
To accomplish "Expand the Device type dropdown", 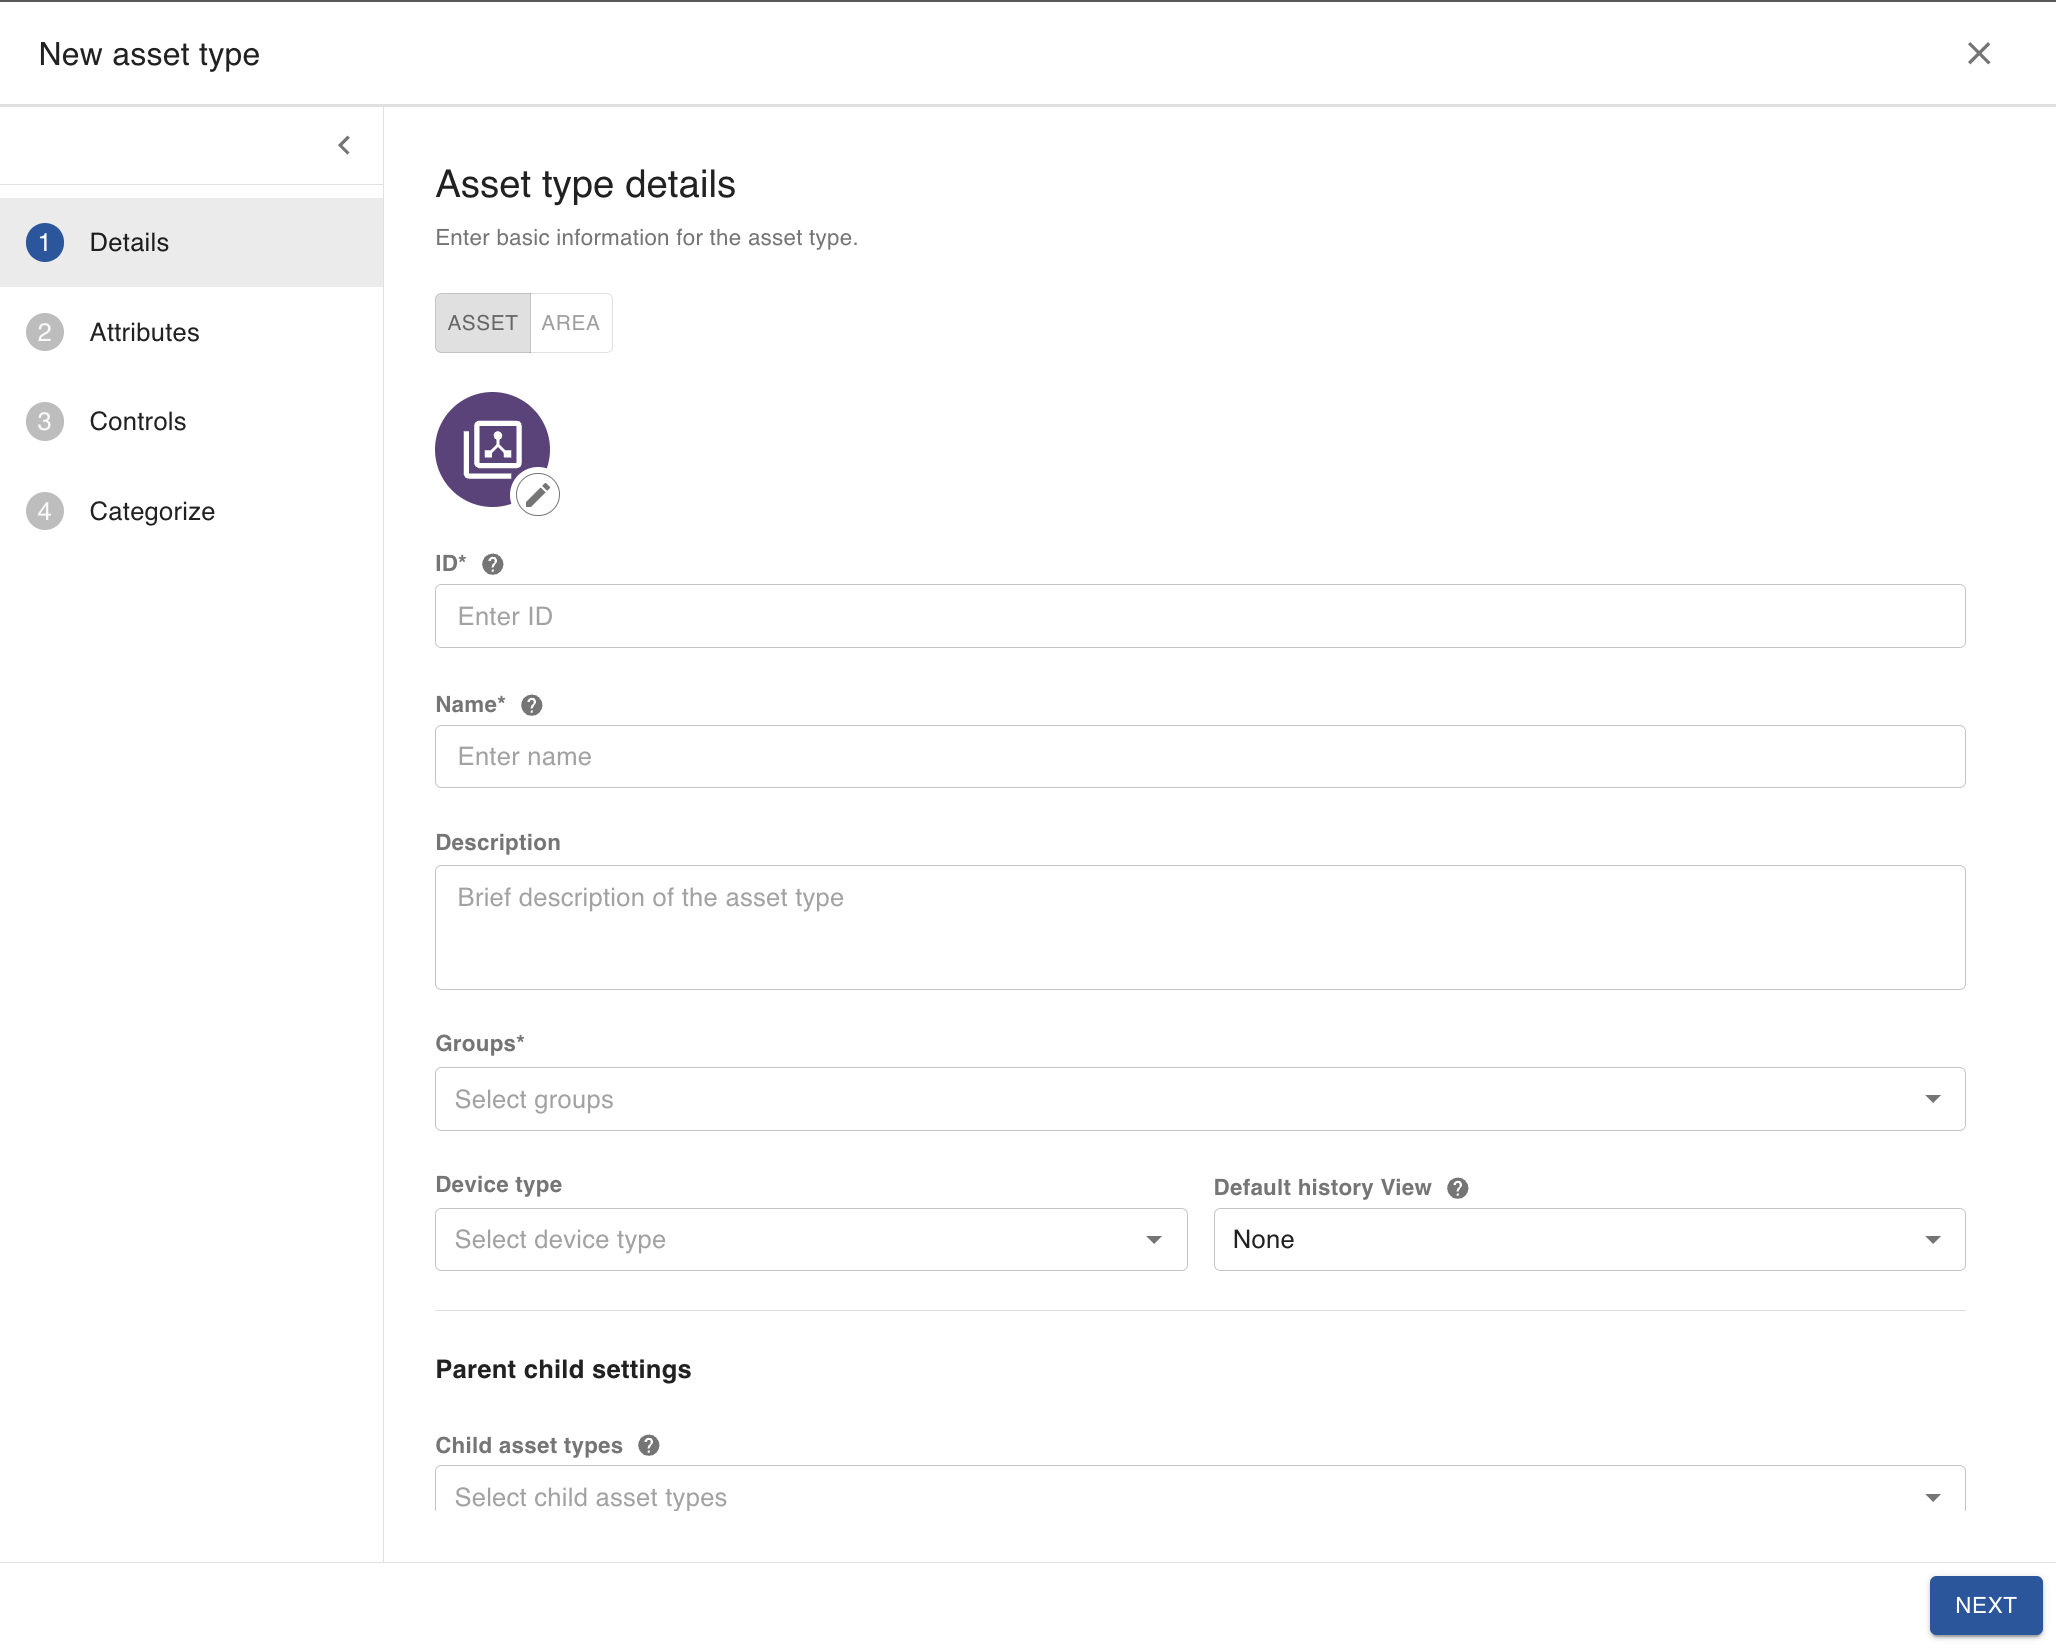I will coord(810,1240).
